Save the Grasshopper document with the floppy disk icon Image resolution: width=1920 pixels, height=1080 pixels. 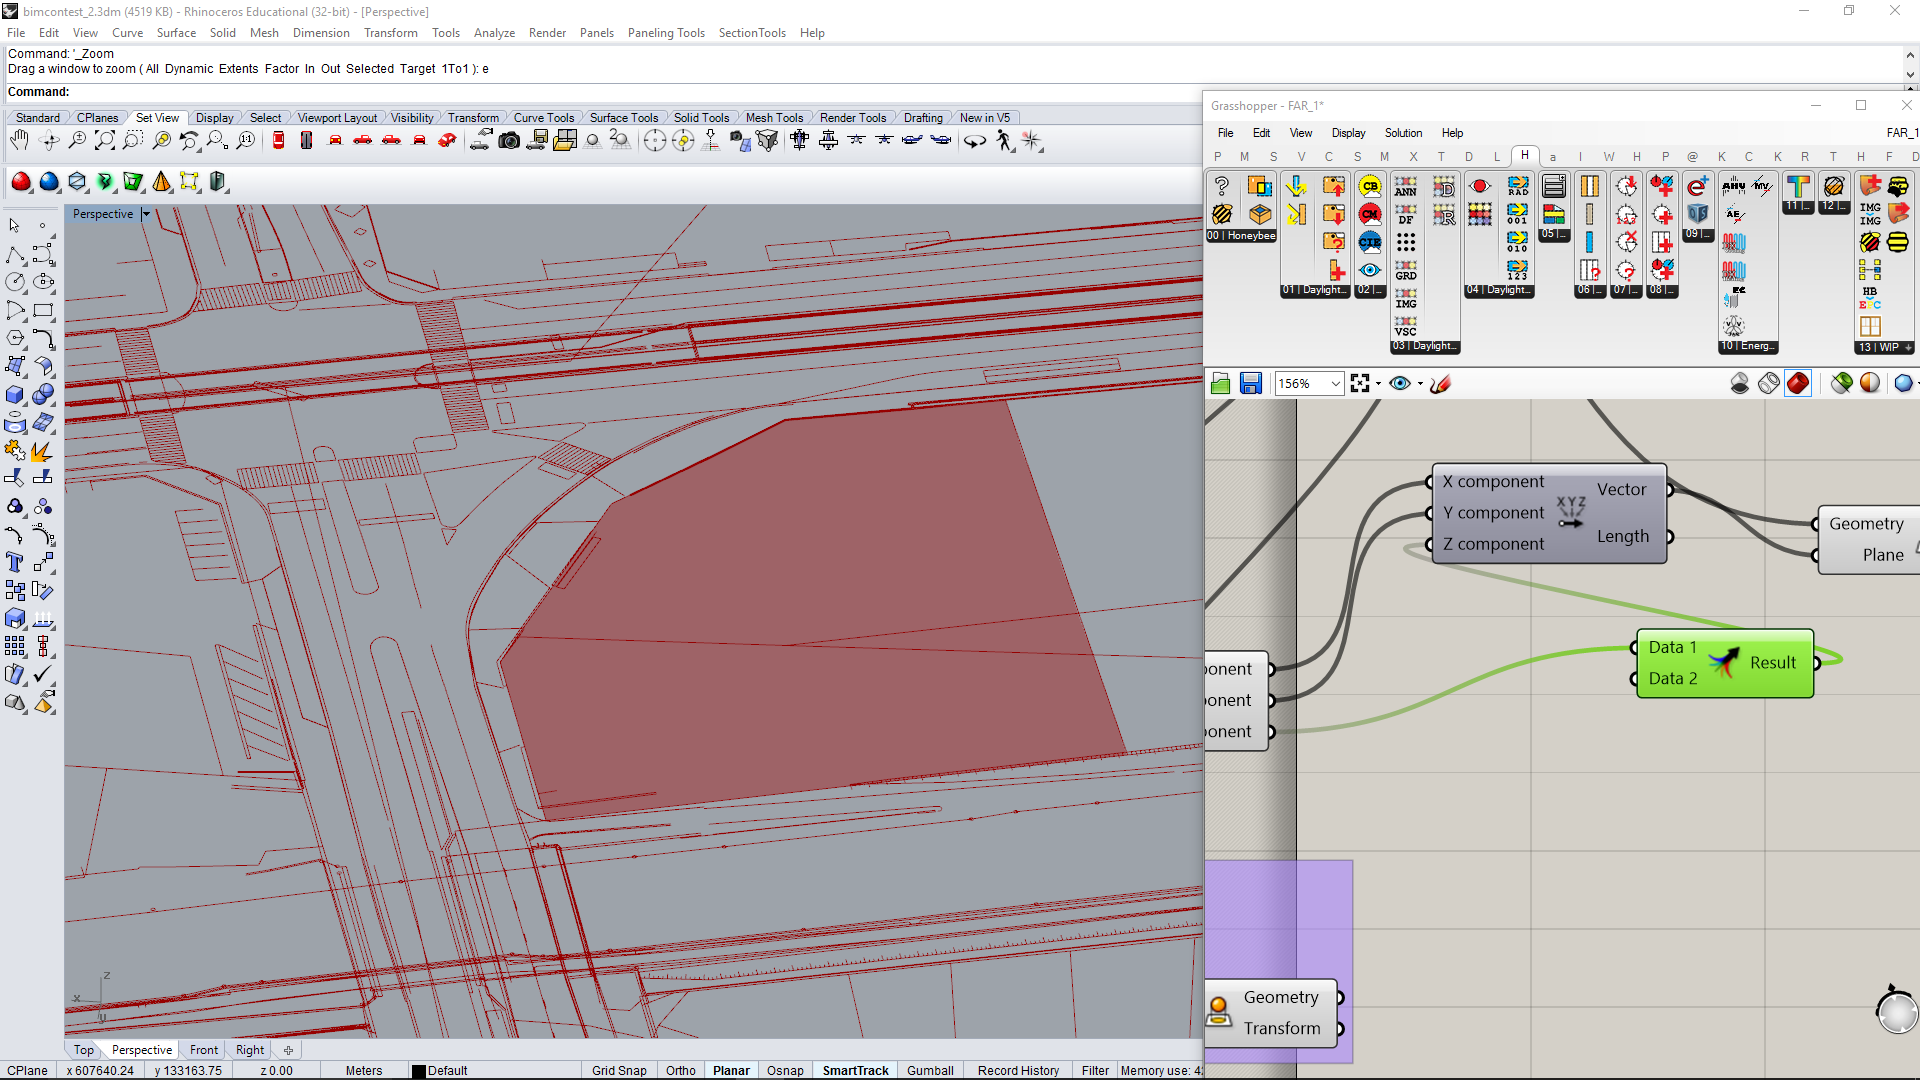(x=1250, y=383)
